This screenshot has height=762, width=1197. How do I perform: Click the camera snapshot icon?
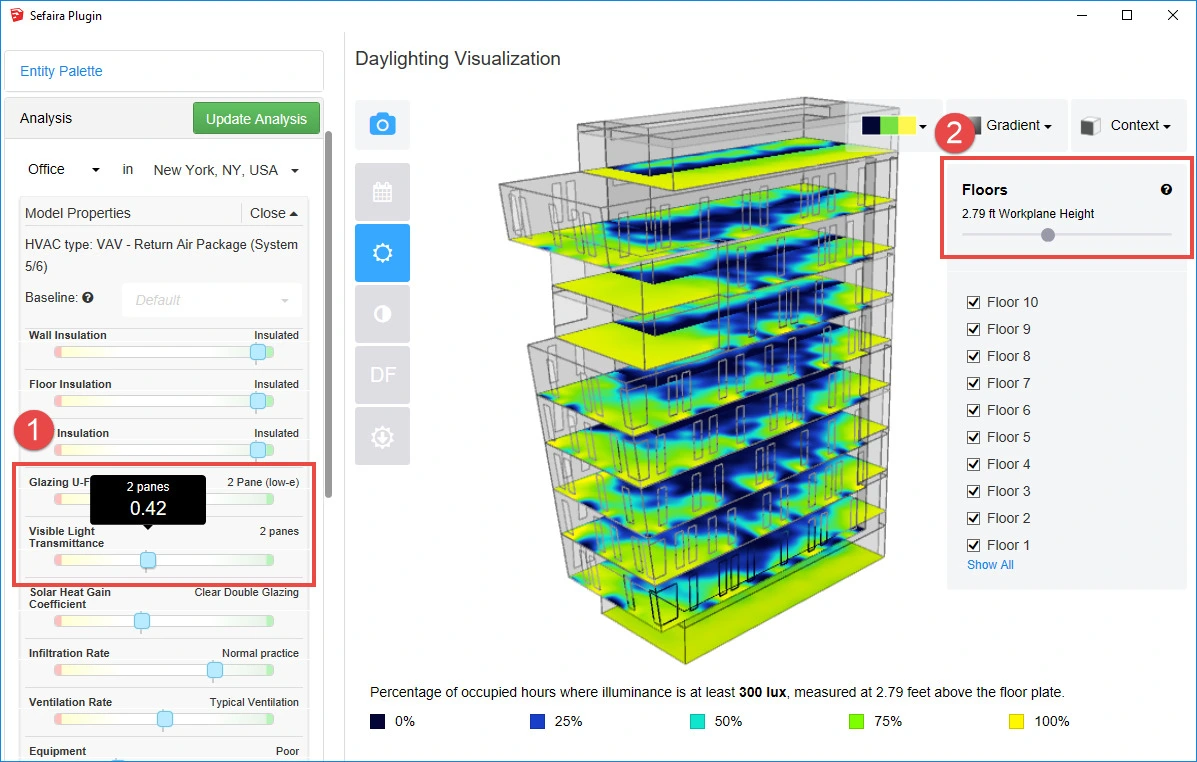(382, 125)
